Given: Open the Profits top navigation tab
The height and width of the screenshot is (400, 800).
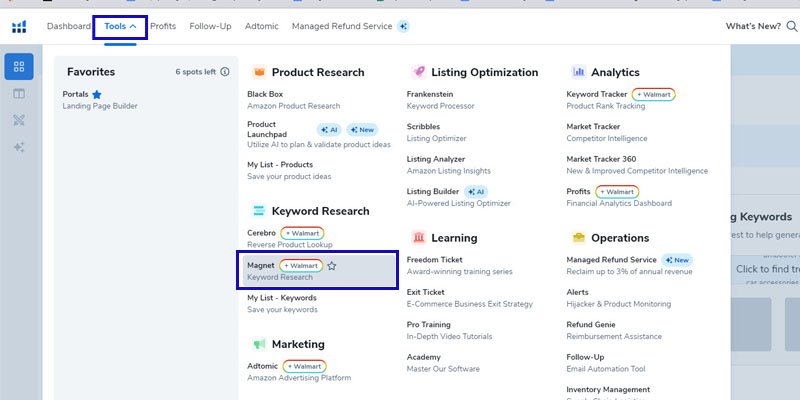Looking at the screenshot, I should (x=163, y=26).
